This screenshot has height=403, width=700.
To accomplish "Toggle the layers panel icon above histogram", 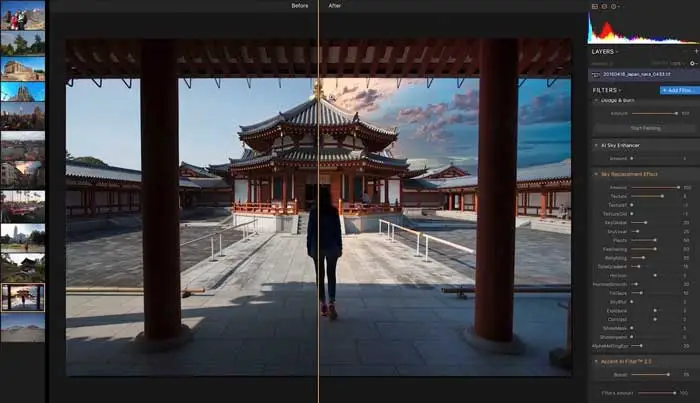I will pyautogui.click(x=604, y=6).
